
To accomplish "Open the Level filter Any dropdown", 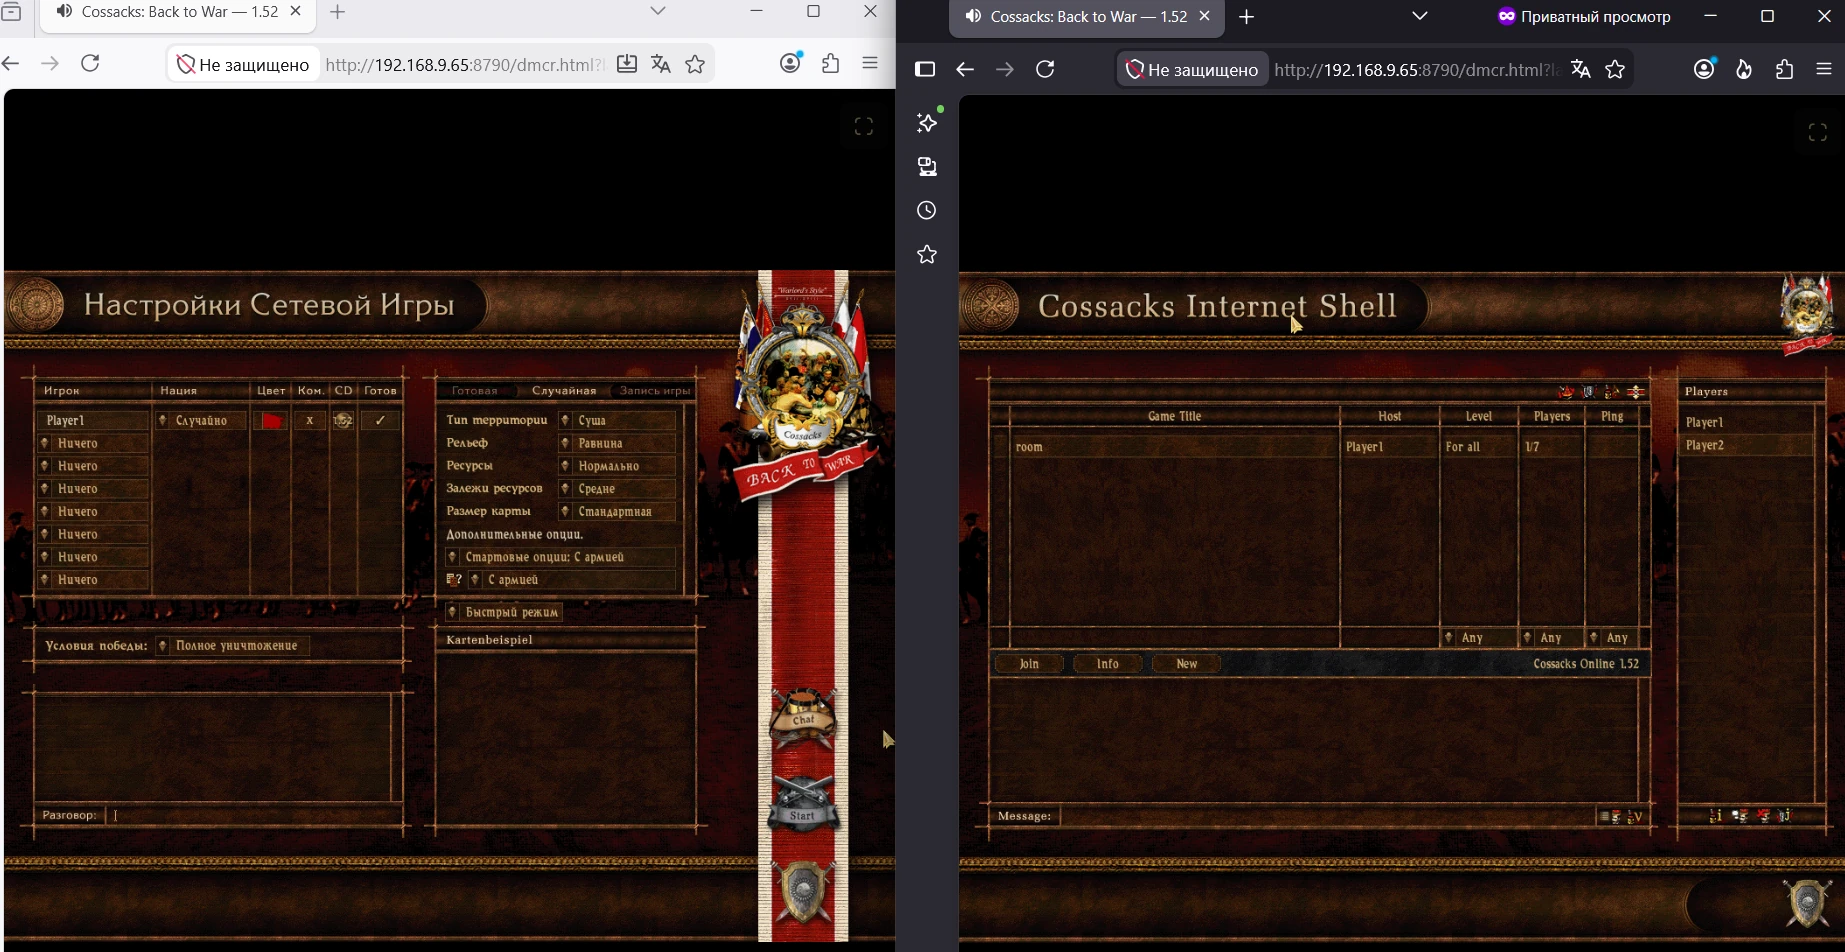I will pyautogui.click(x=1479, y=638).
